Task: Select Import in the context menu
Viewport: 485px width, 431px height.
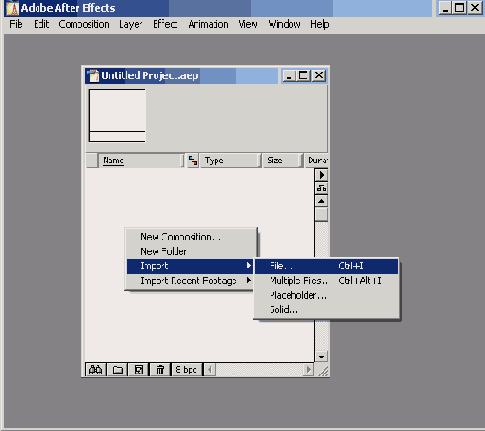Action: 190,266
